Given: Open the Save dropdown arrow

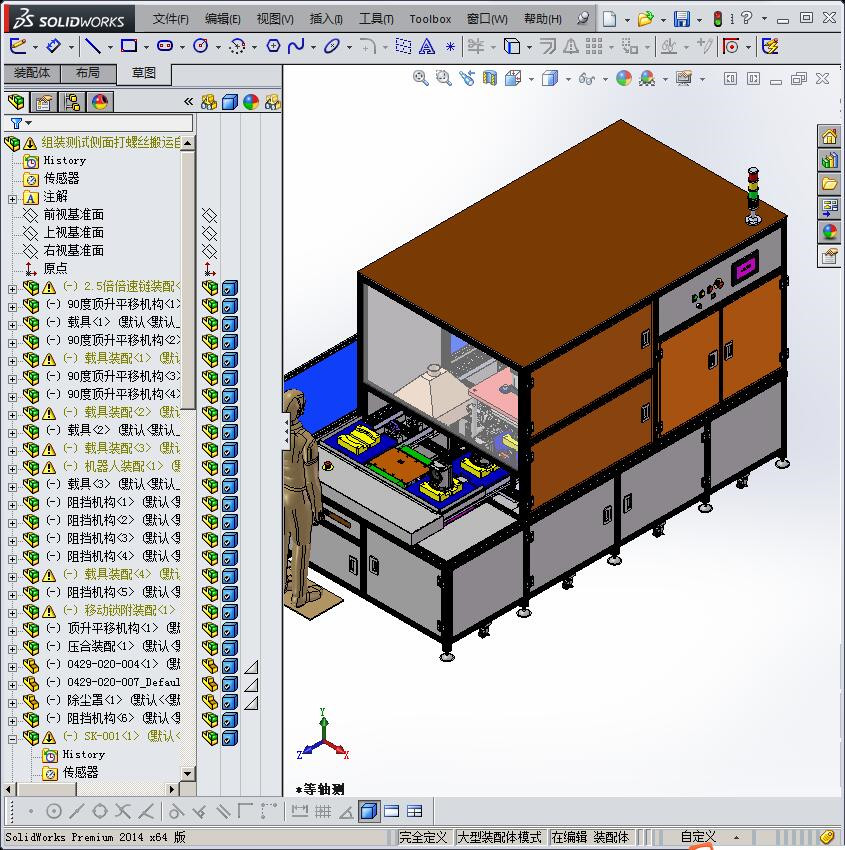Looking at the screenshot, I should (699, 20).
